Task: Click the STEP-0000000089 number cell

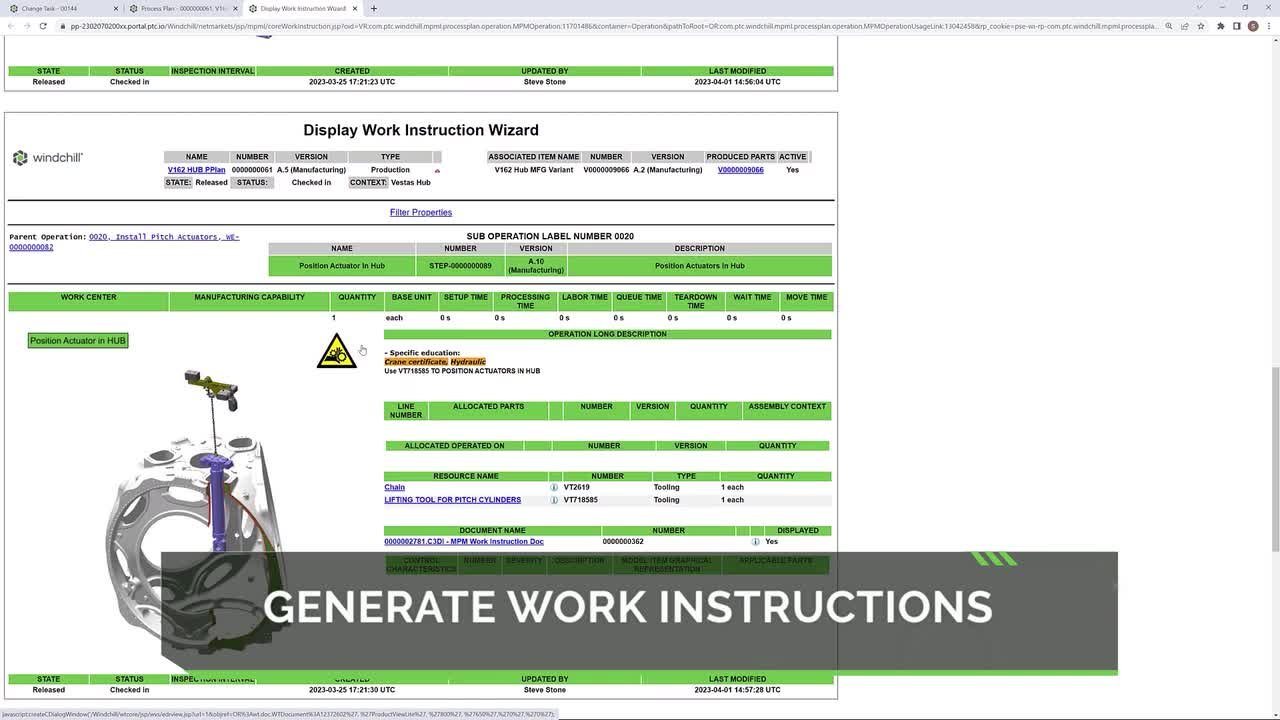Action: tap(460, 266)
